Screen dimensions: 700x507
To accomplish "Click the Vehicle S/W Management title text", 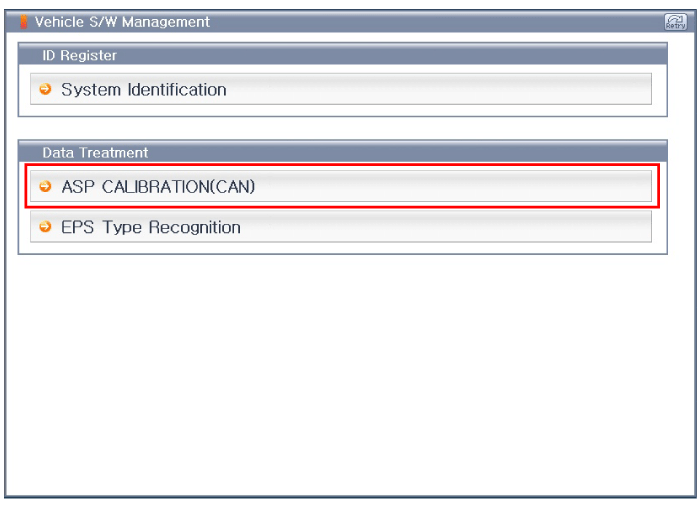I will (122, 22).
